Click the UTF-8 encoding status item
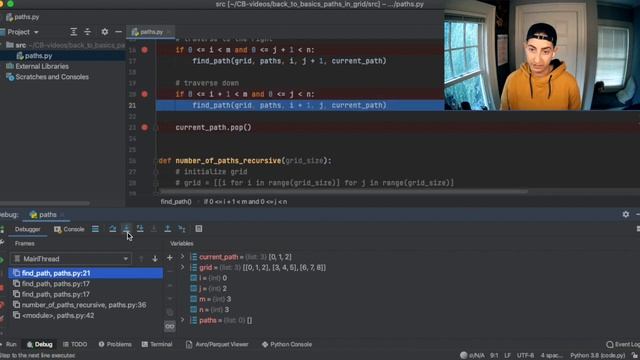 (525, 356)
